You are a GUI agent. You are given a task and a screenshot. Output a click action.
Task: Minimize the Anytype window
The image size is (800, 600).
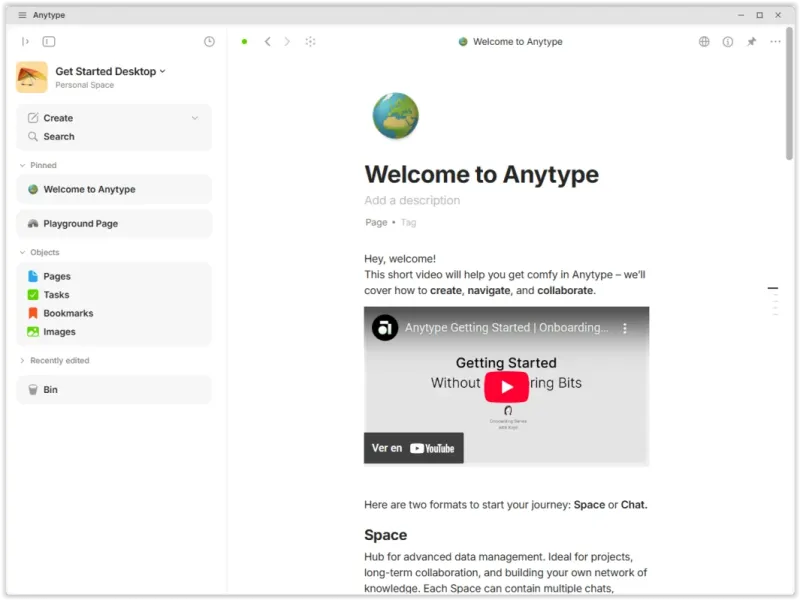click(741, 15)
